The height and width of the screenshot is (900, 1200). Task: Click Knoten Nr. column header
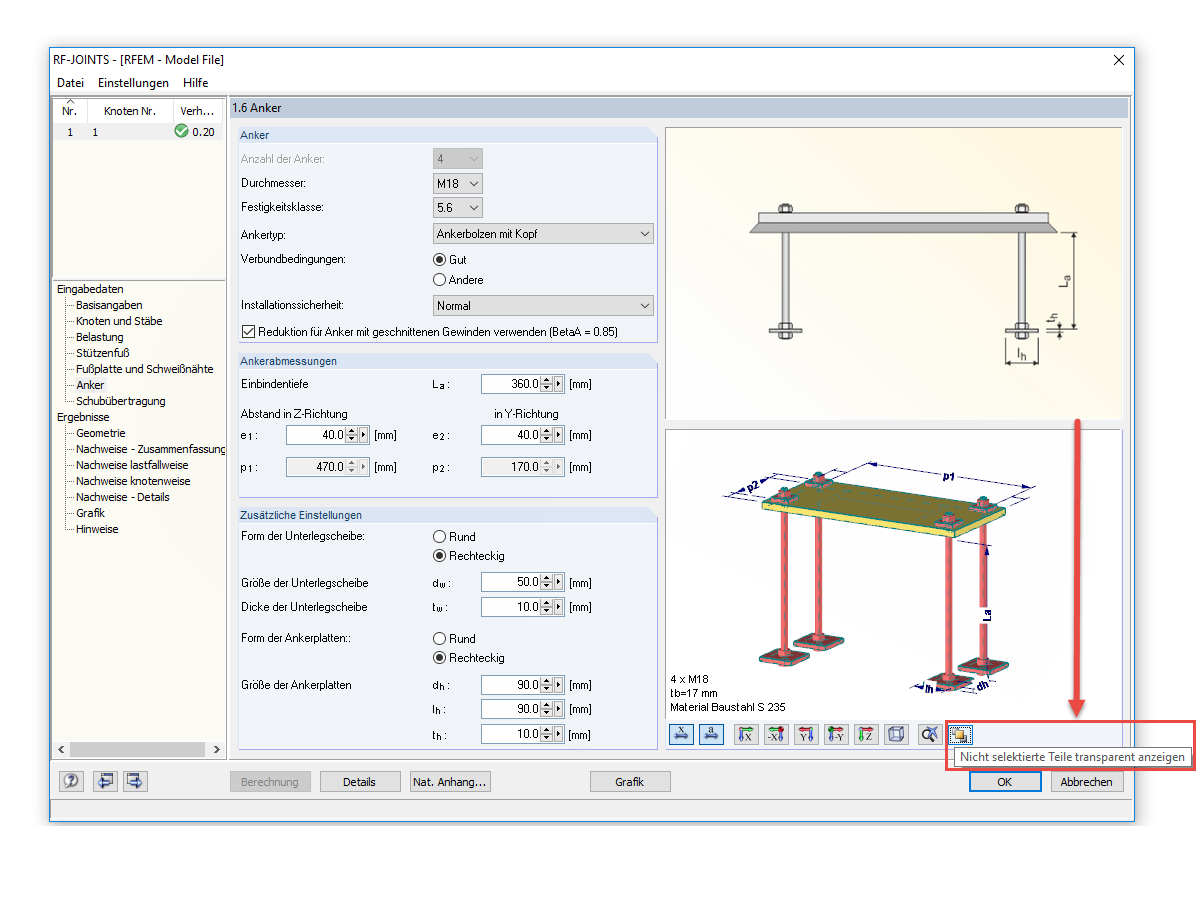(130, 111)
